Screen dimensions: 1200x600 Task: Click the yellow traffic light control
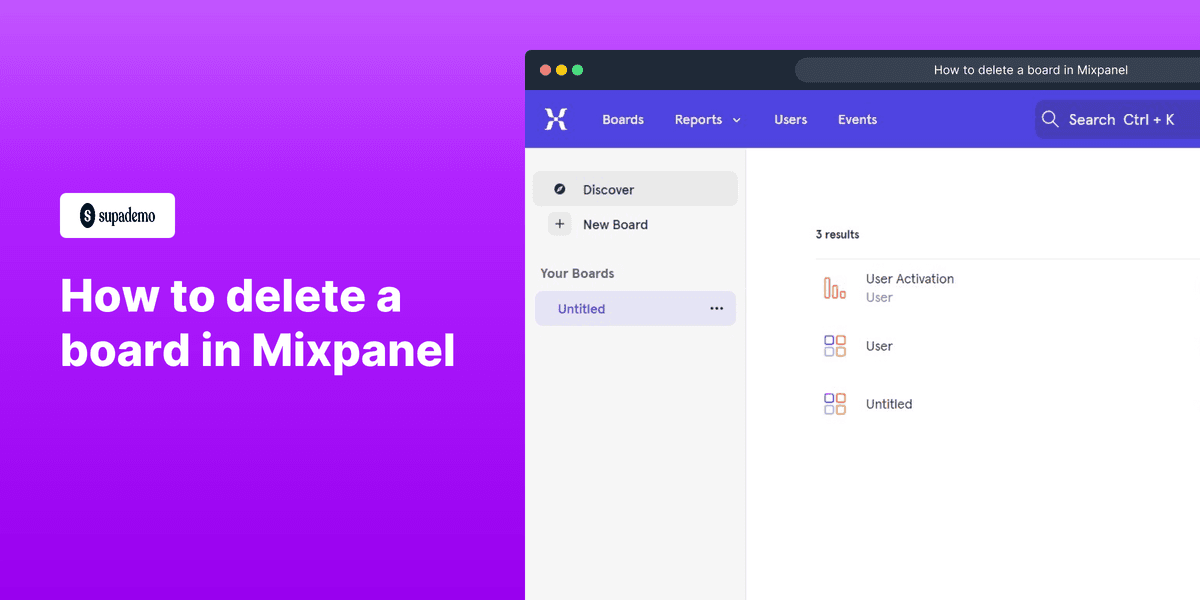pos(561,69)
